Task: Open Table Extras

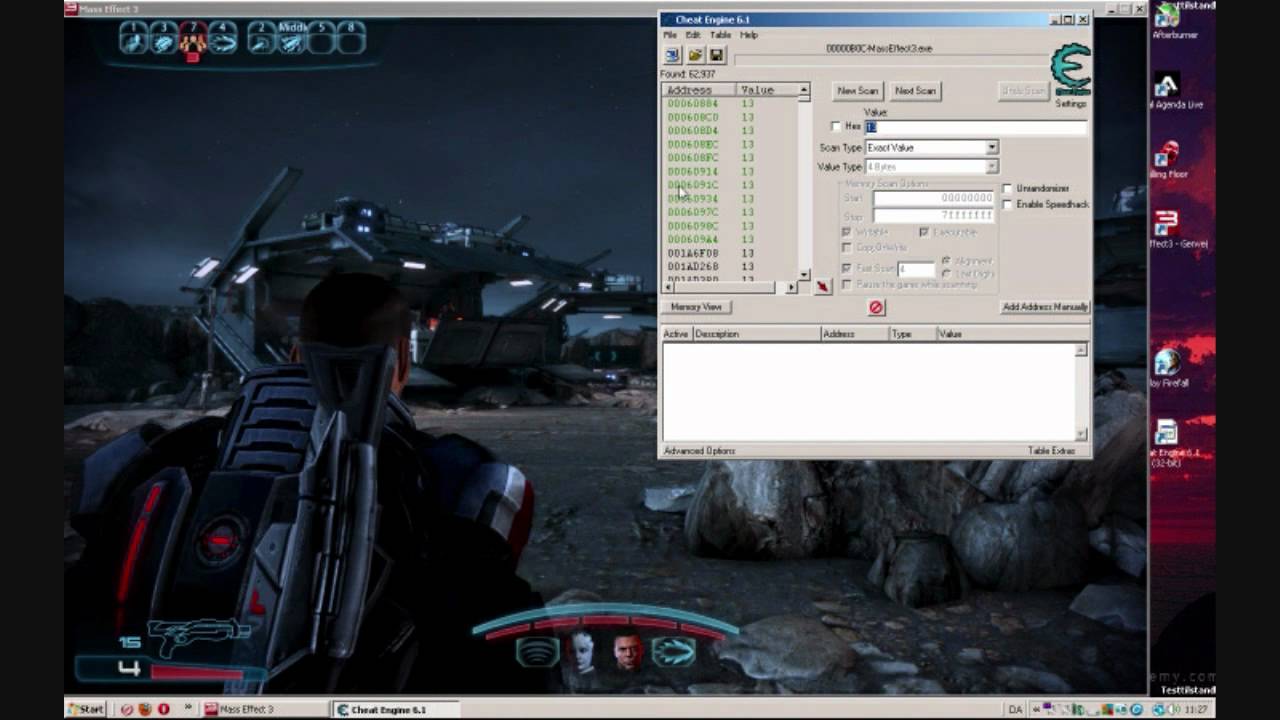Action: tap(1051, 451)
